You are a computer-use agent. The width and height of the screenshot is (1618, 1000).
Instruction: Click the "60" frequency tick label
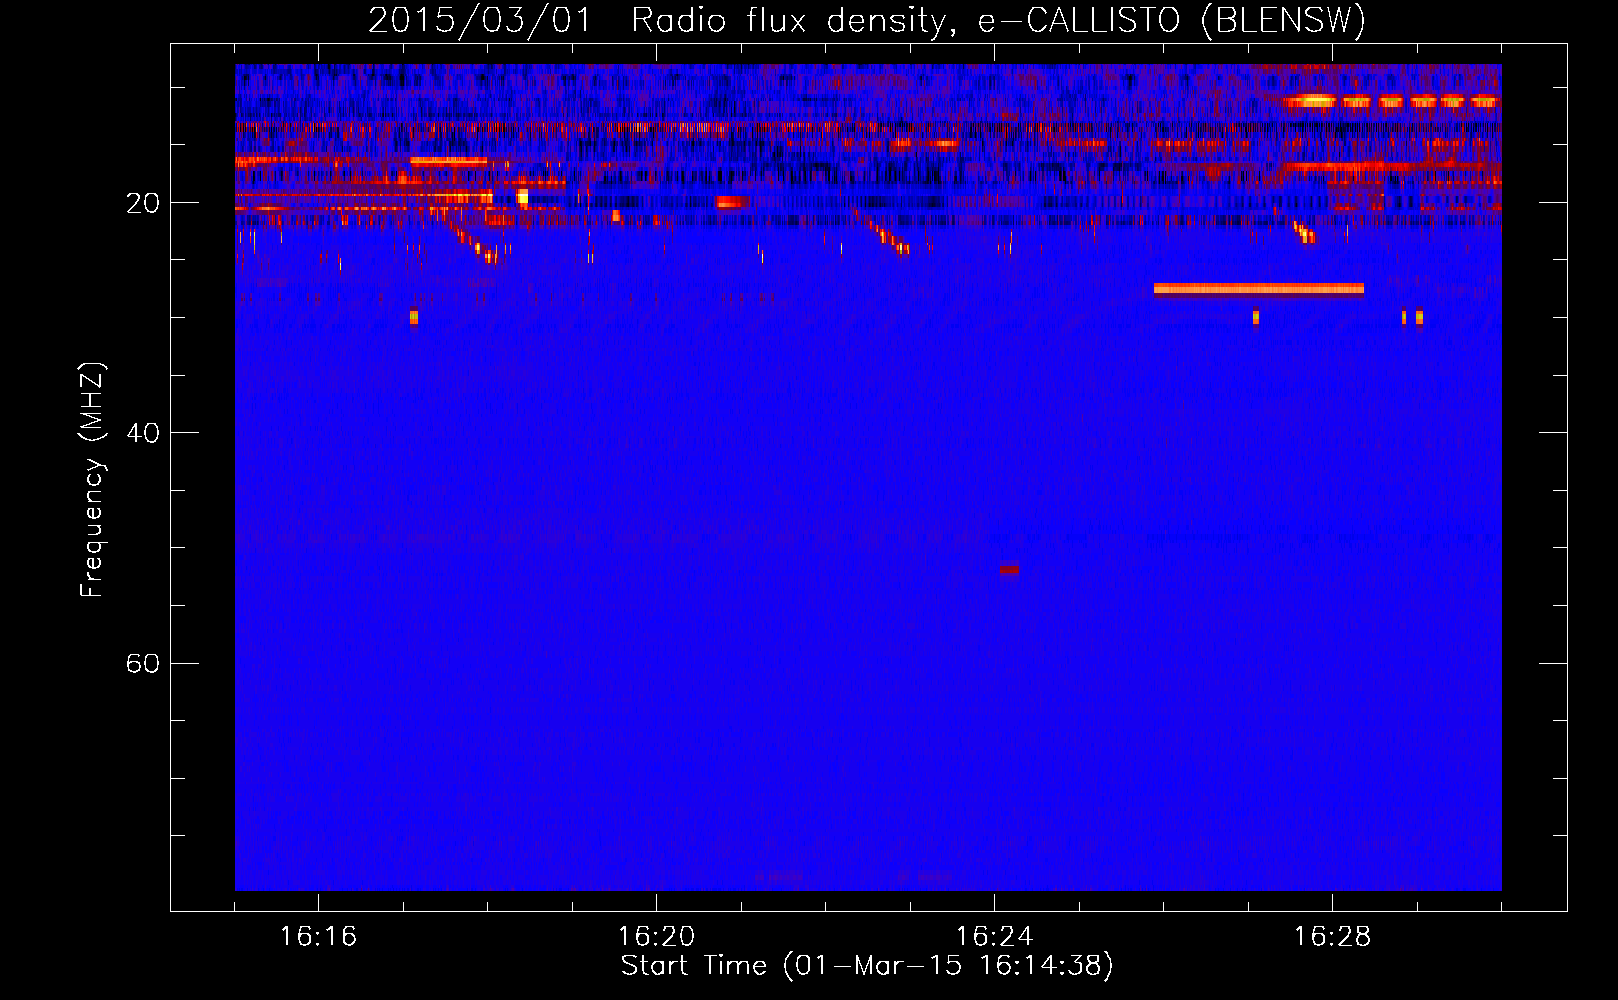click(142, 663)
